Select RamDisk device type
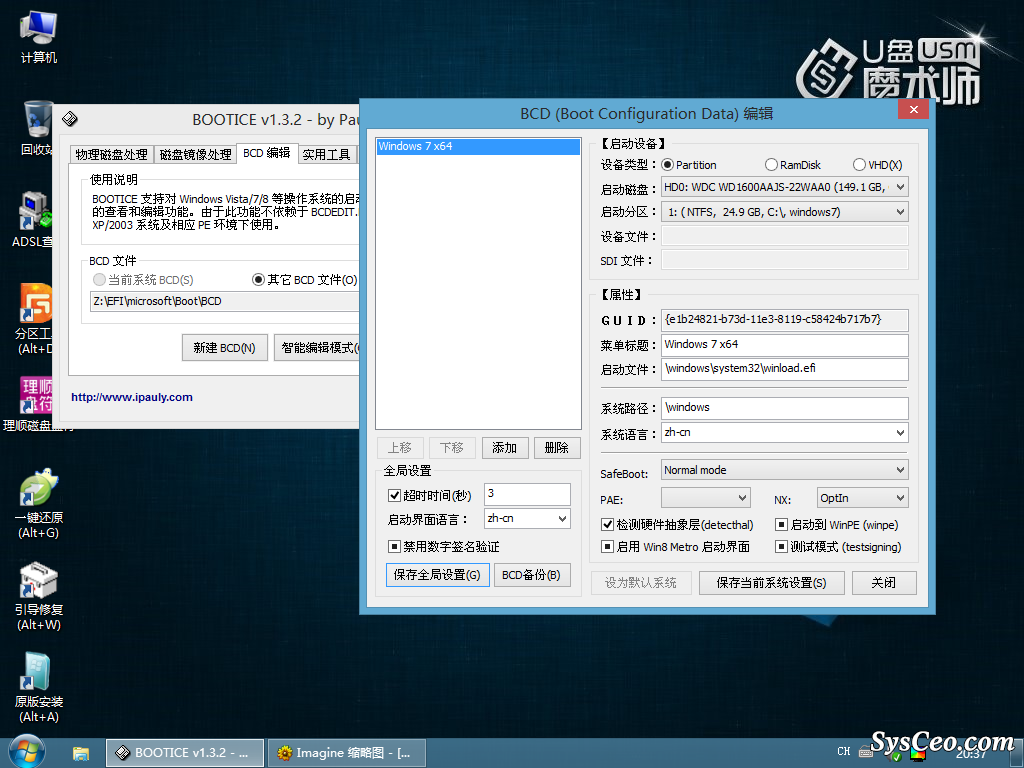Image resolution: width=1024 pixels, height=768 pixels. [771, 165]
